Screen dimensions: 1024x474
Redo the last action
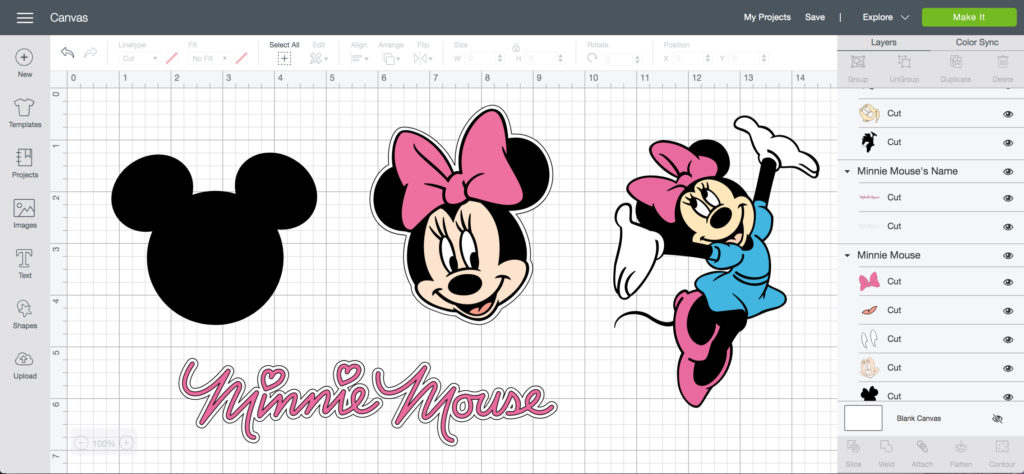(91, 53)
